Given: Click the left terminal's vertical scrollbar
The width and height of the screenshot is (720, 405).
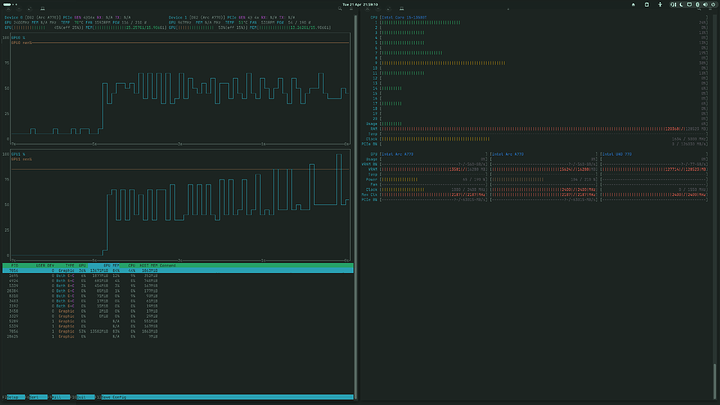Looking at the screenshot, I should [355, 207].
